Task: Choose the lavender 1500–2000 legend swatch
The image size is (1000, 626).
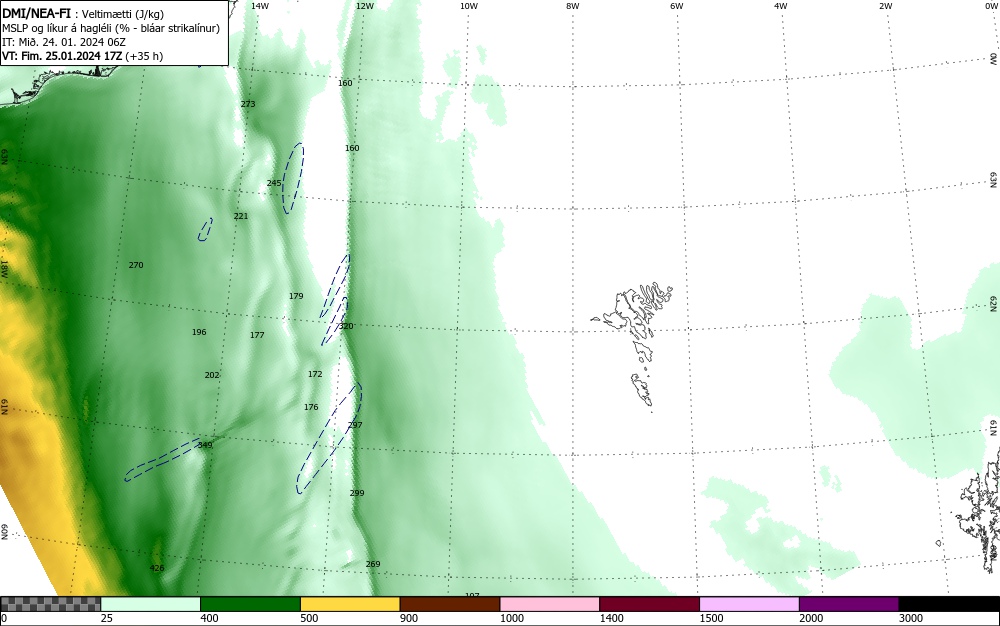Action: click(x=749, y=604)
